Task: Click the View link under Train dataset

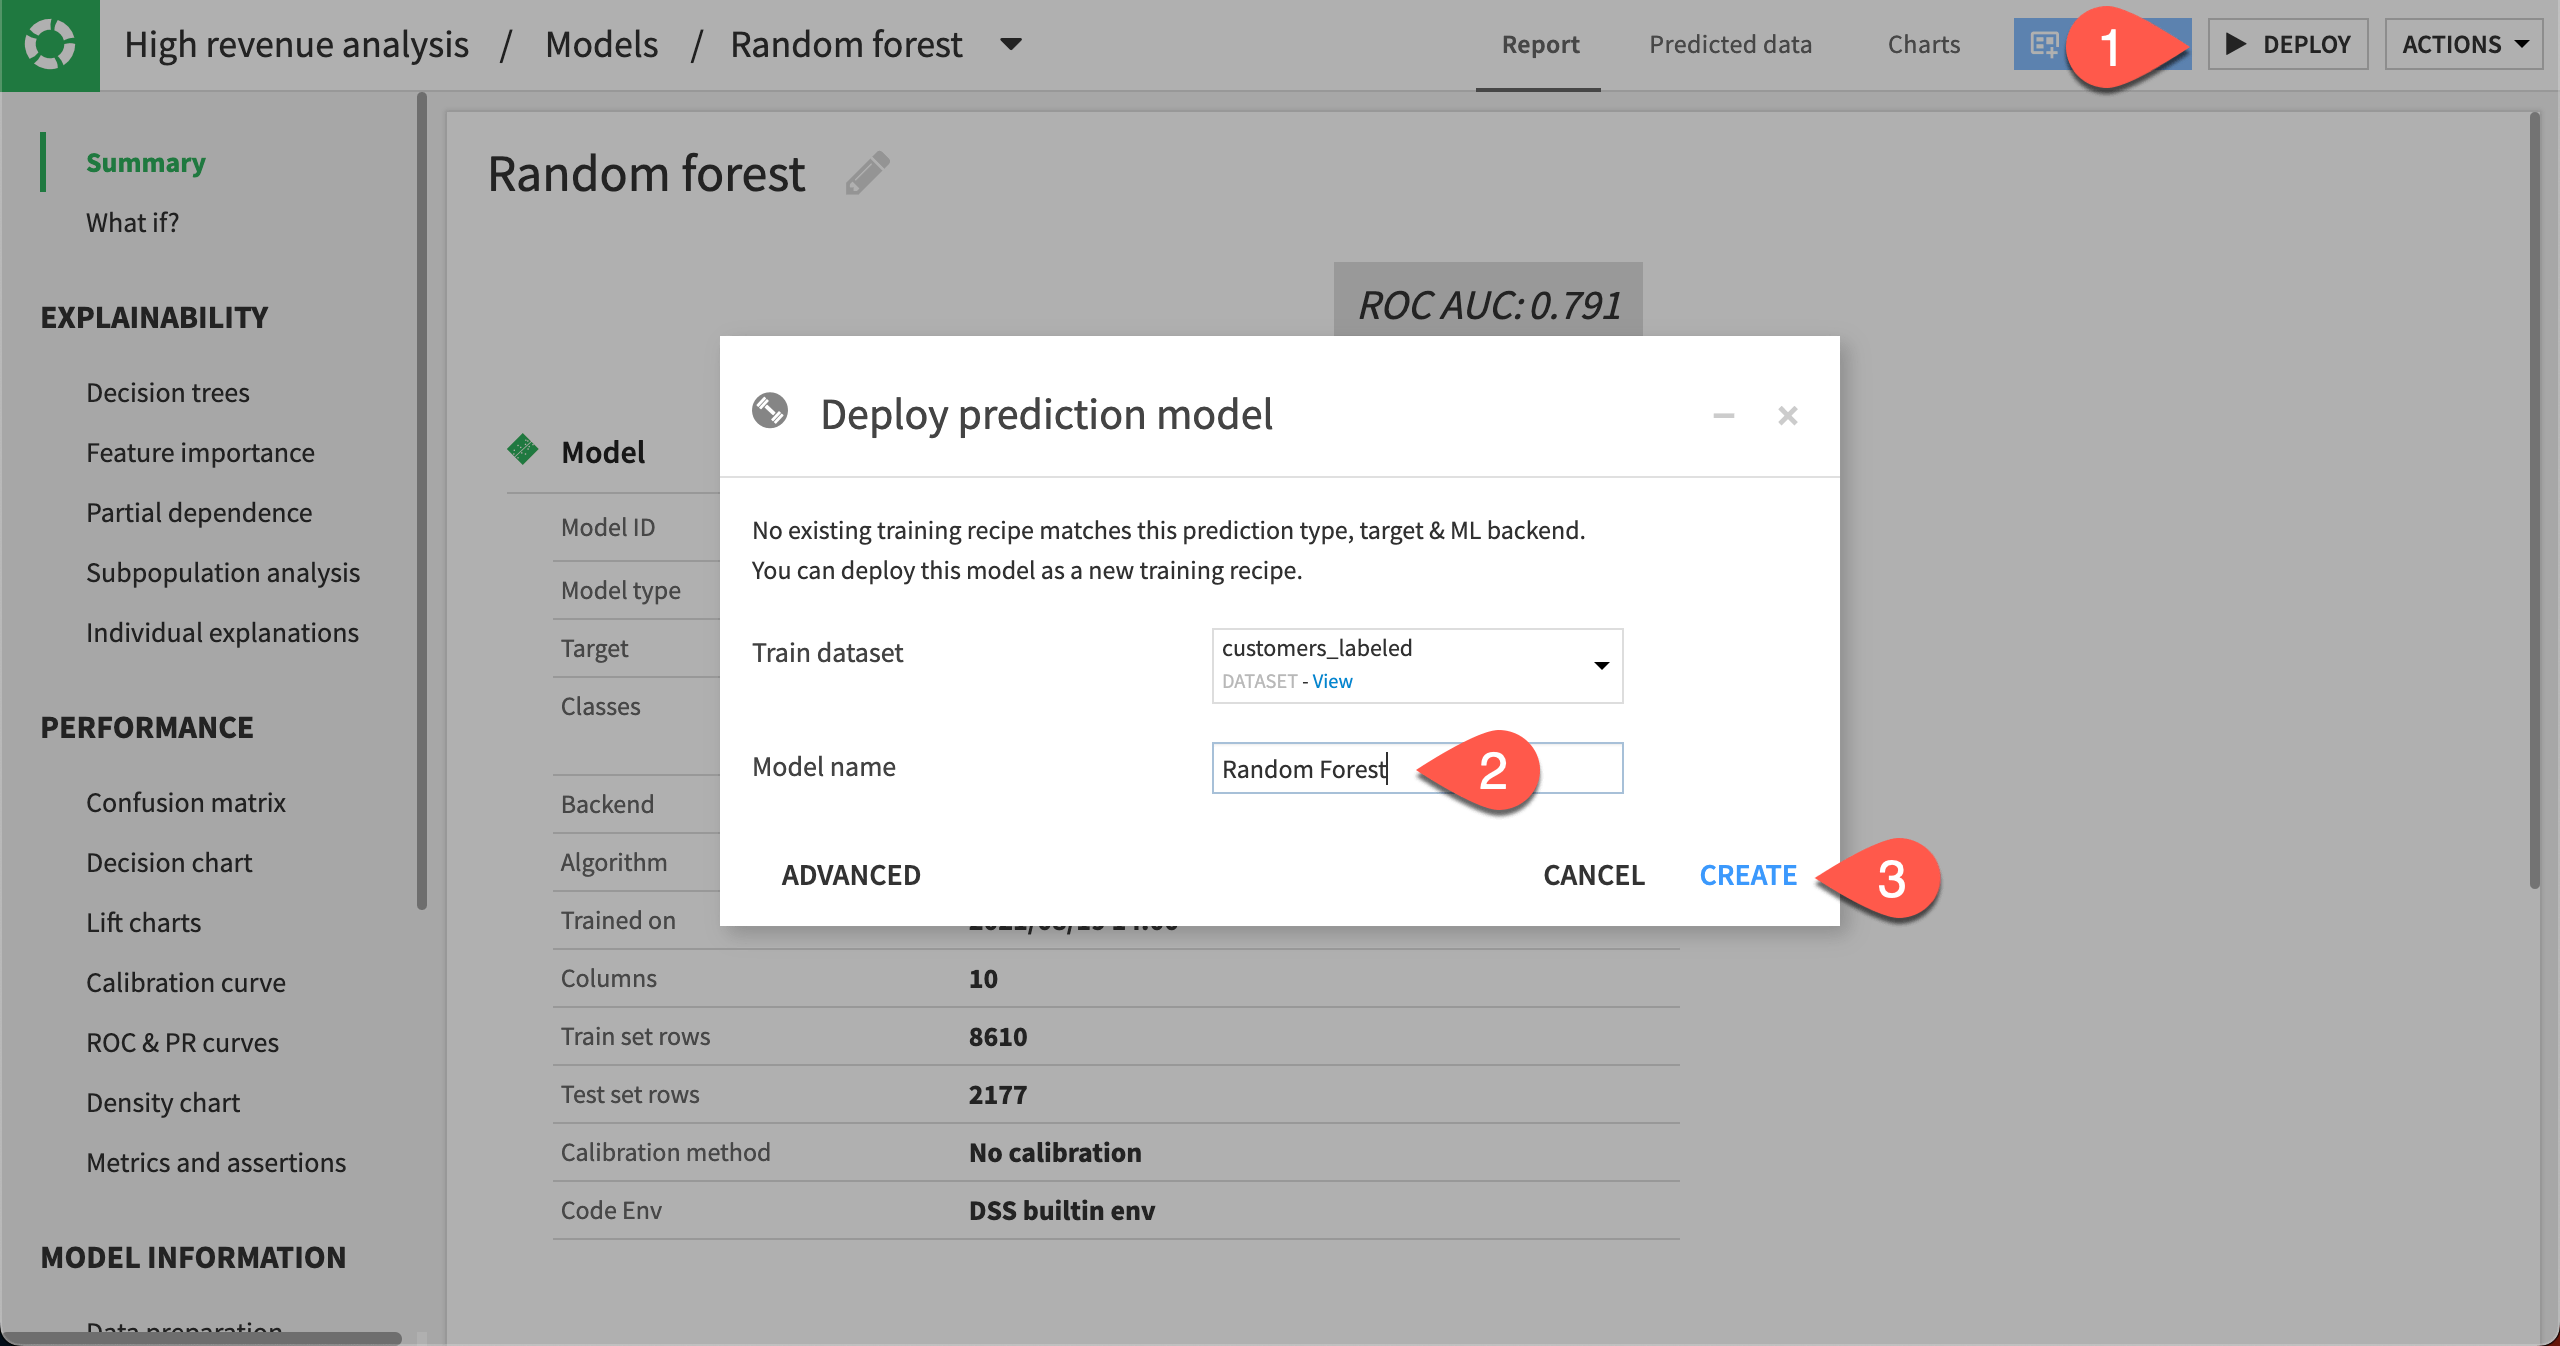Action: pos(1332,682)
